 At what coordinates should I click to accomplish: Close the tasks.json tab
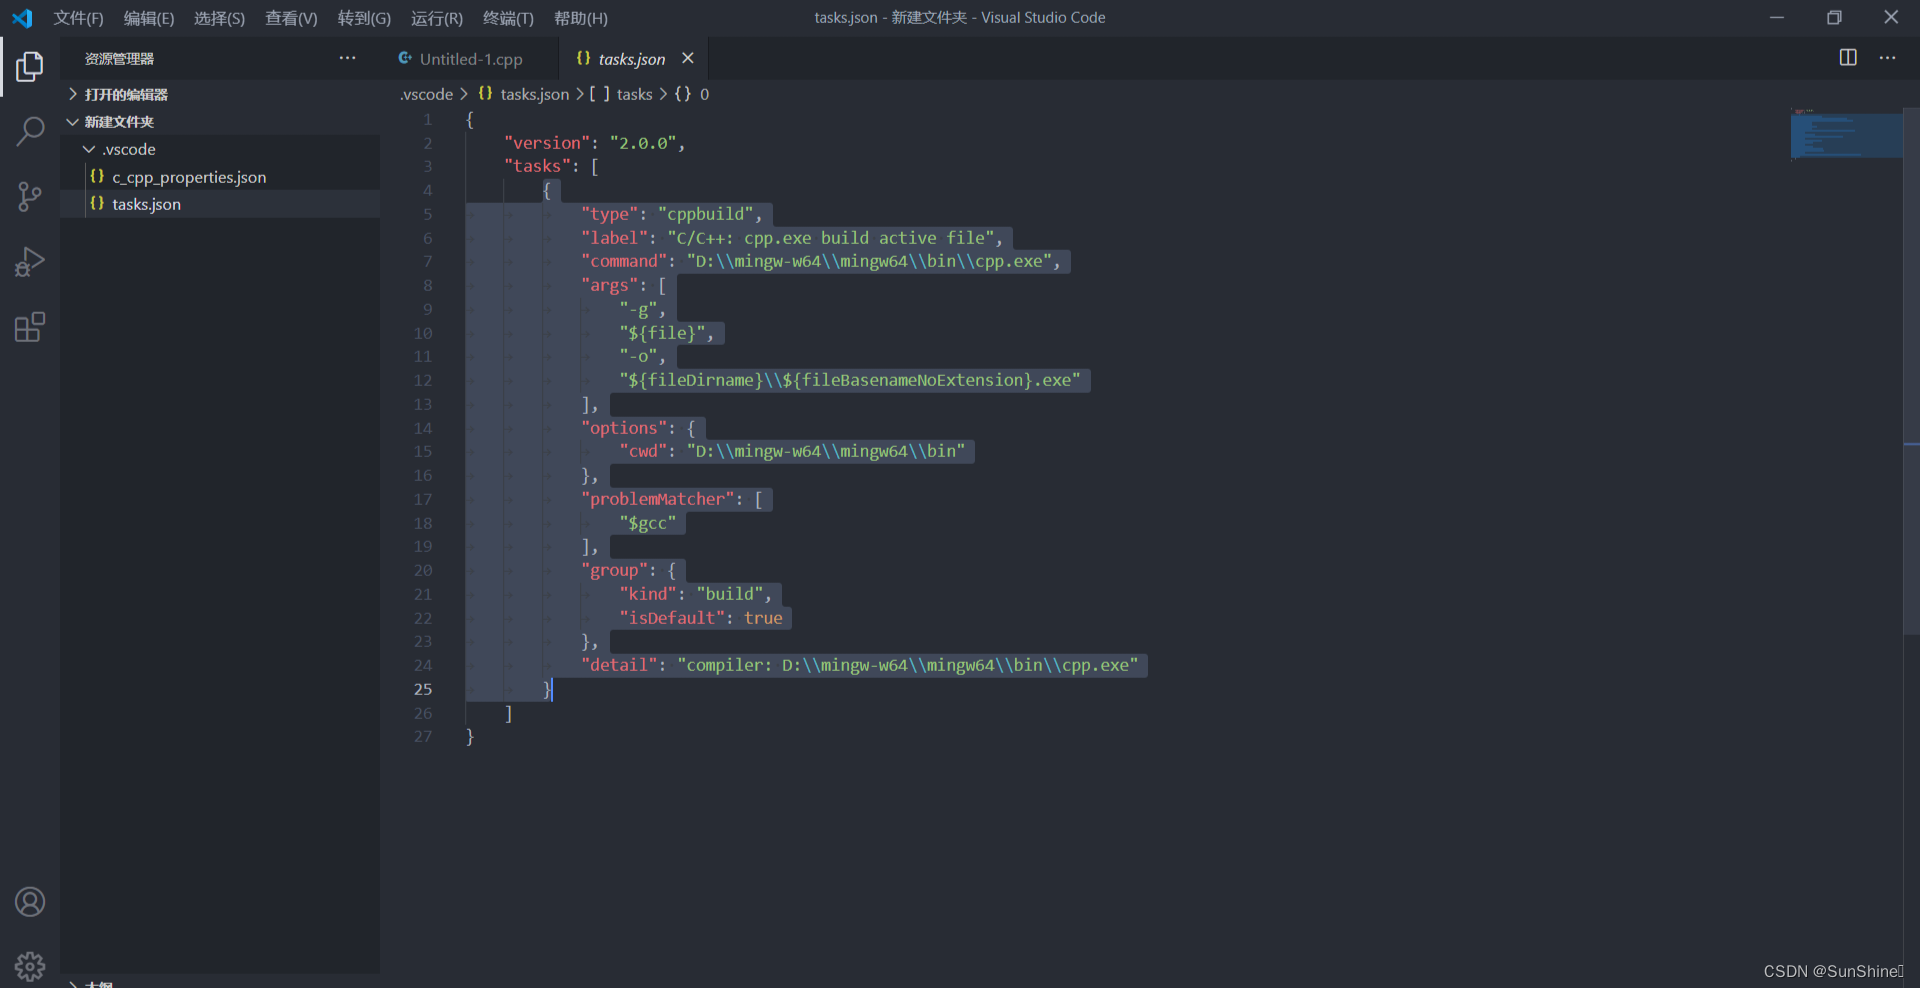pos(688,58)
